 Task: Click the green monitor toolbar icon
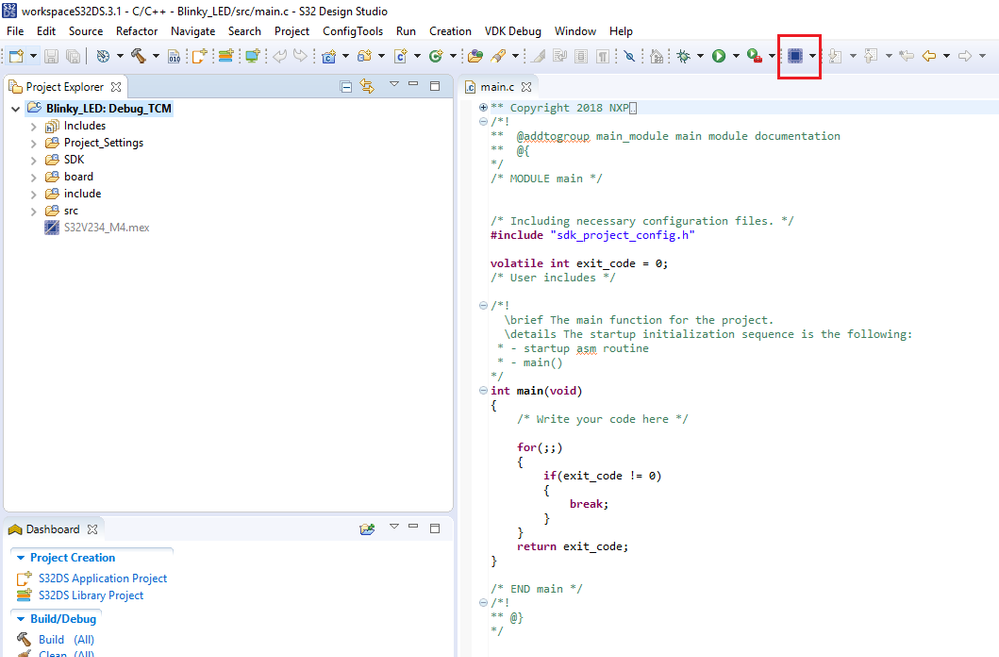252,56
